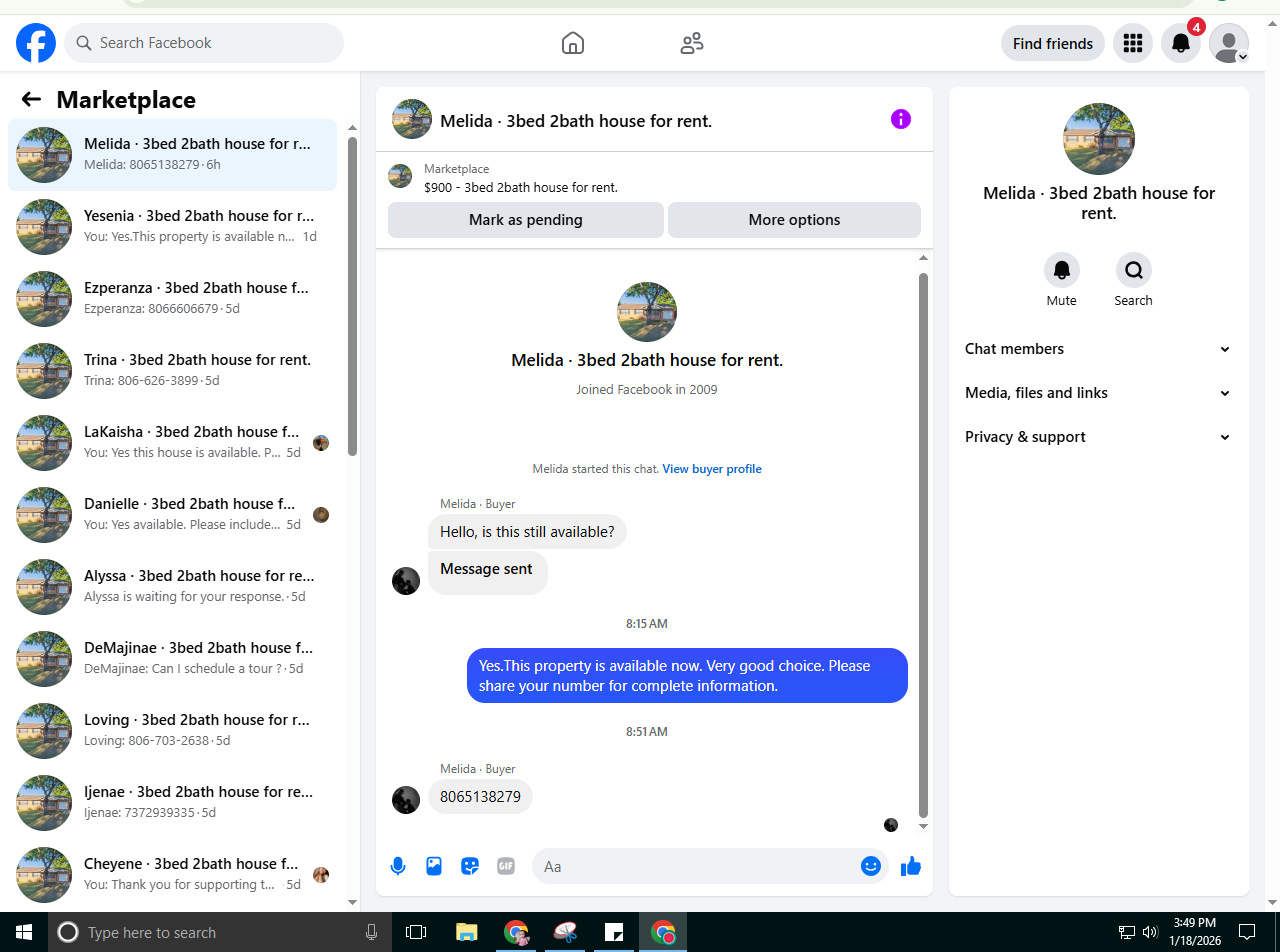The height and width of the screenshot is (952, 1280).
Task: Open the notifications bell with badge
Action: [1181, 43]
